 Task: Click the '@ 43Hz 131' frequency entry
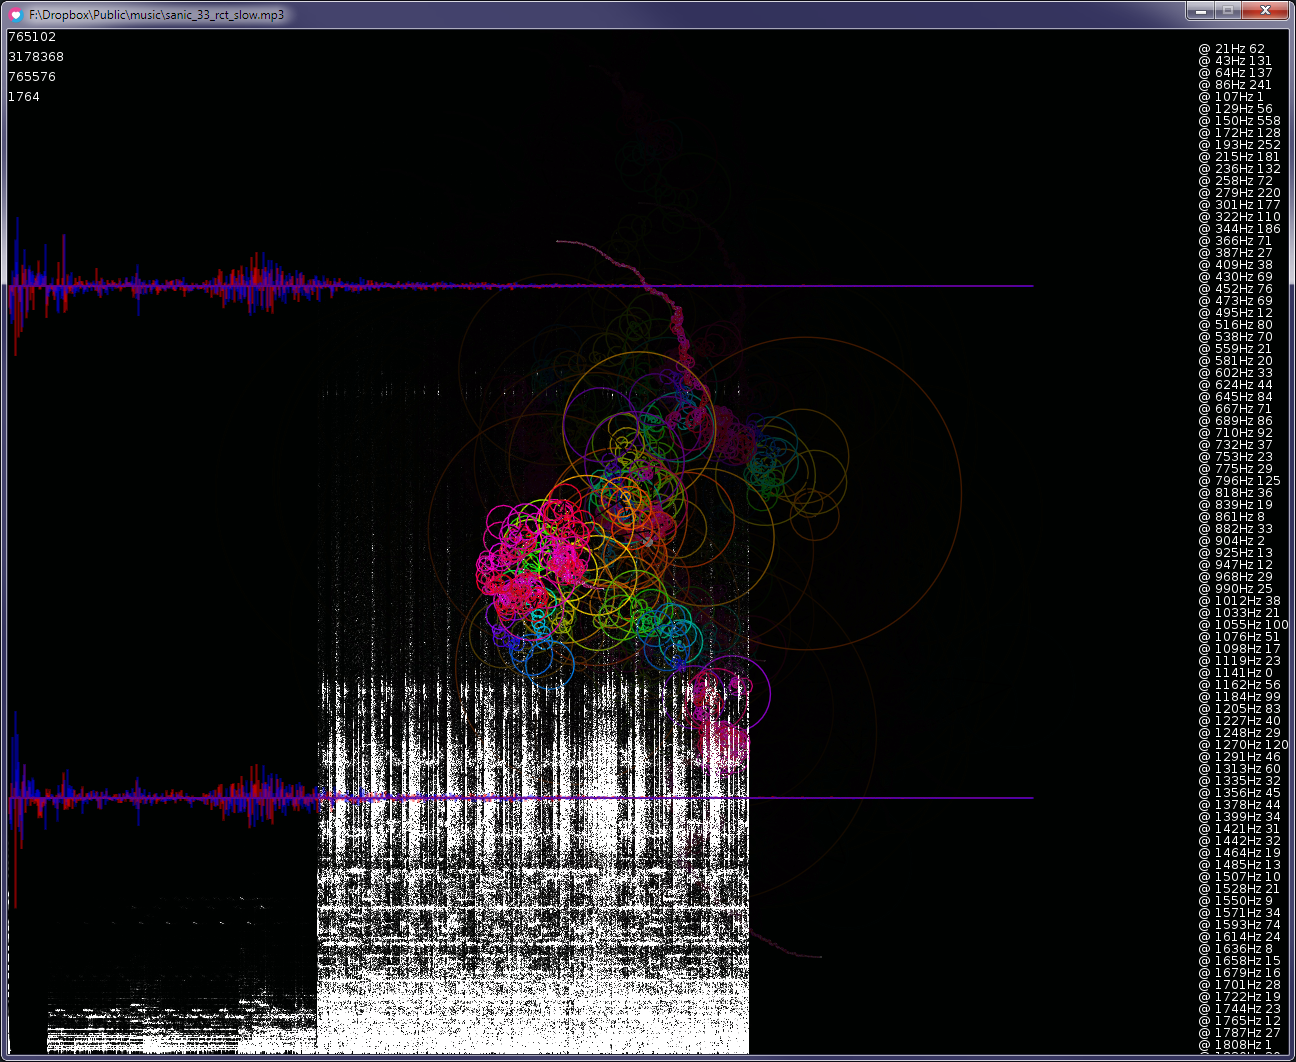1236,61
